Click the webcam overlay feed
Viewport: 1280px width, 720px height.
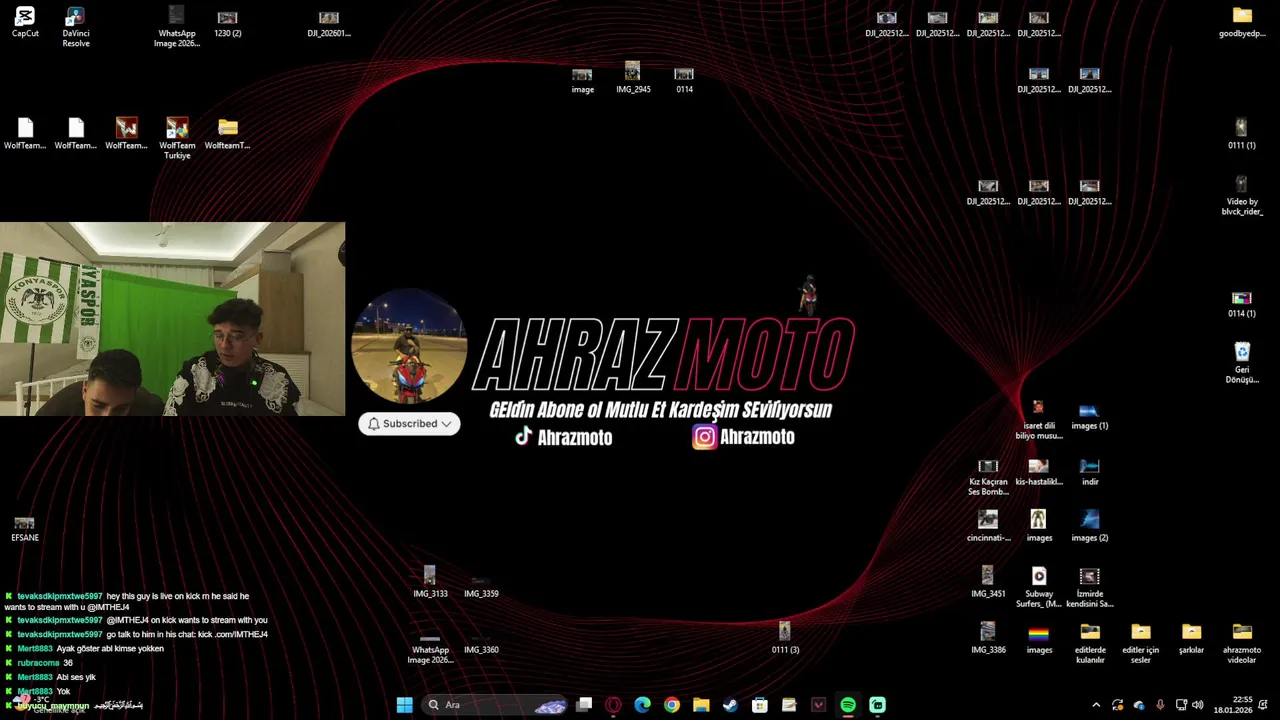[172, 319]
